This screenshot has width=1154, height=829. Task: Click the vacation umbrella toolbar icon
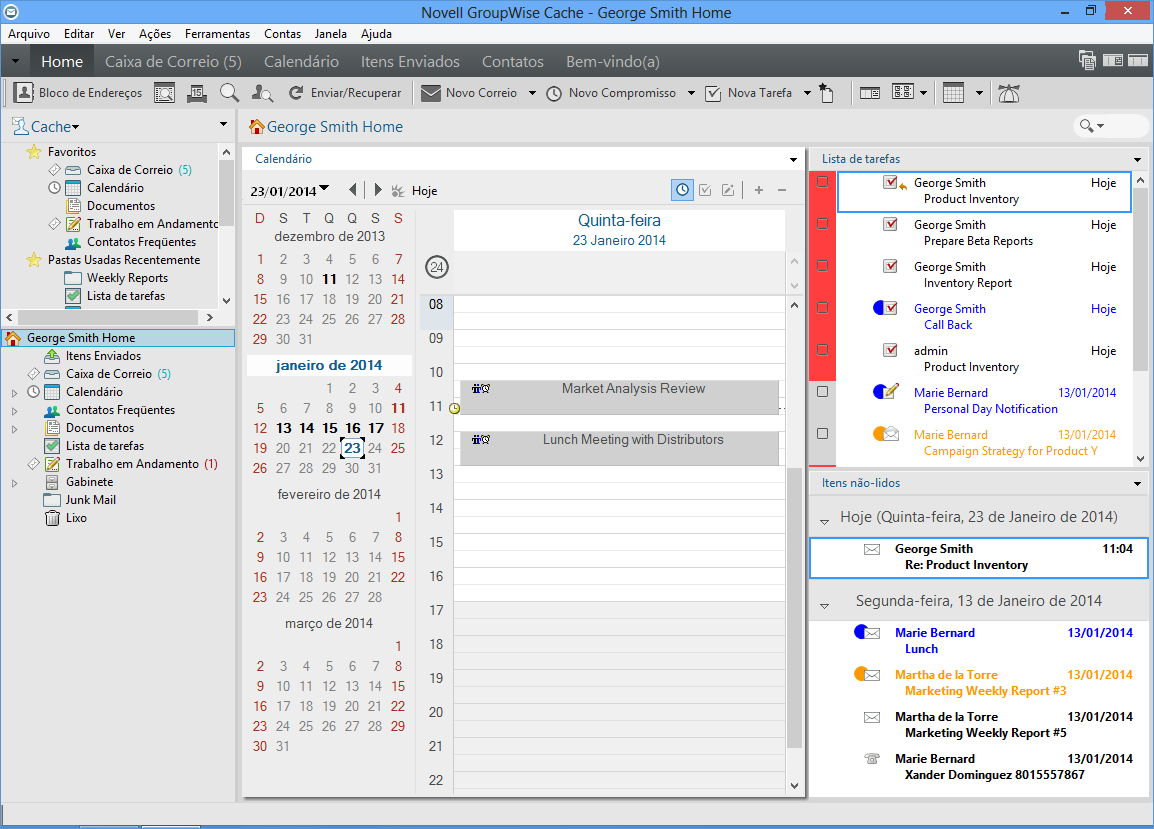(x=1008, y=93)
